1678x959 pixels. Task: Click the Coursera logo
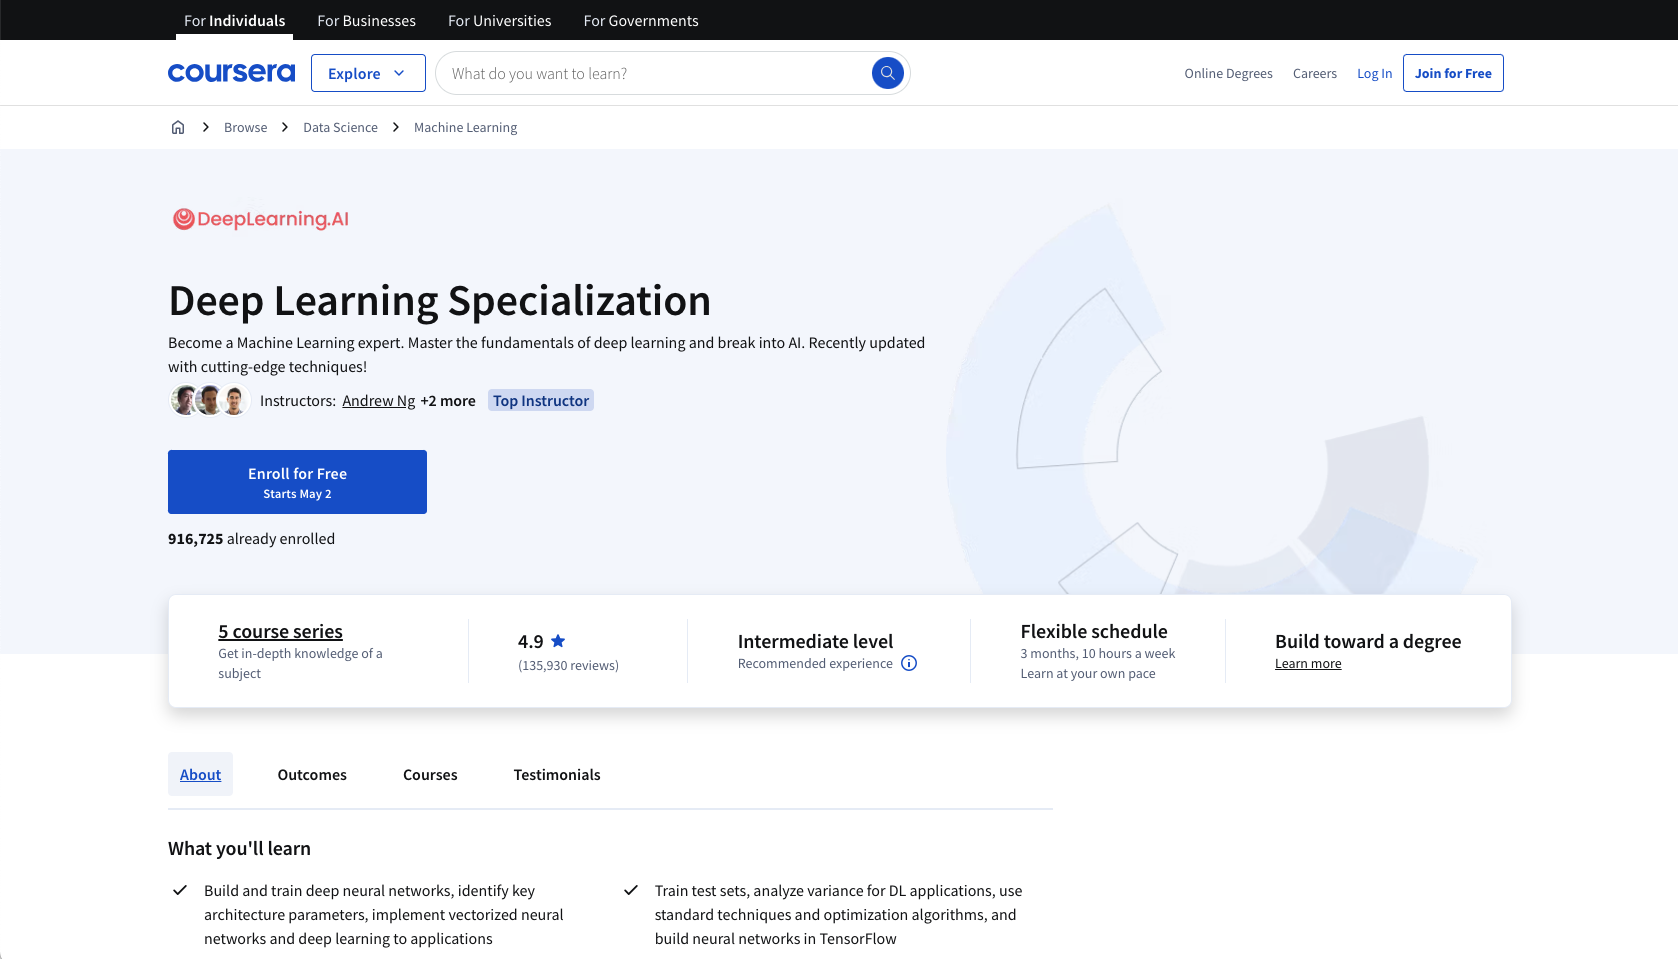pyautogui.click(x=231, y=73)
